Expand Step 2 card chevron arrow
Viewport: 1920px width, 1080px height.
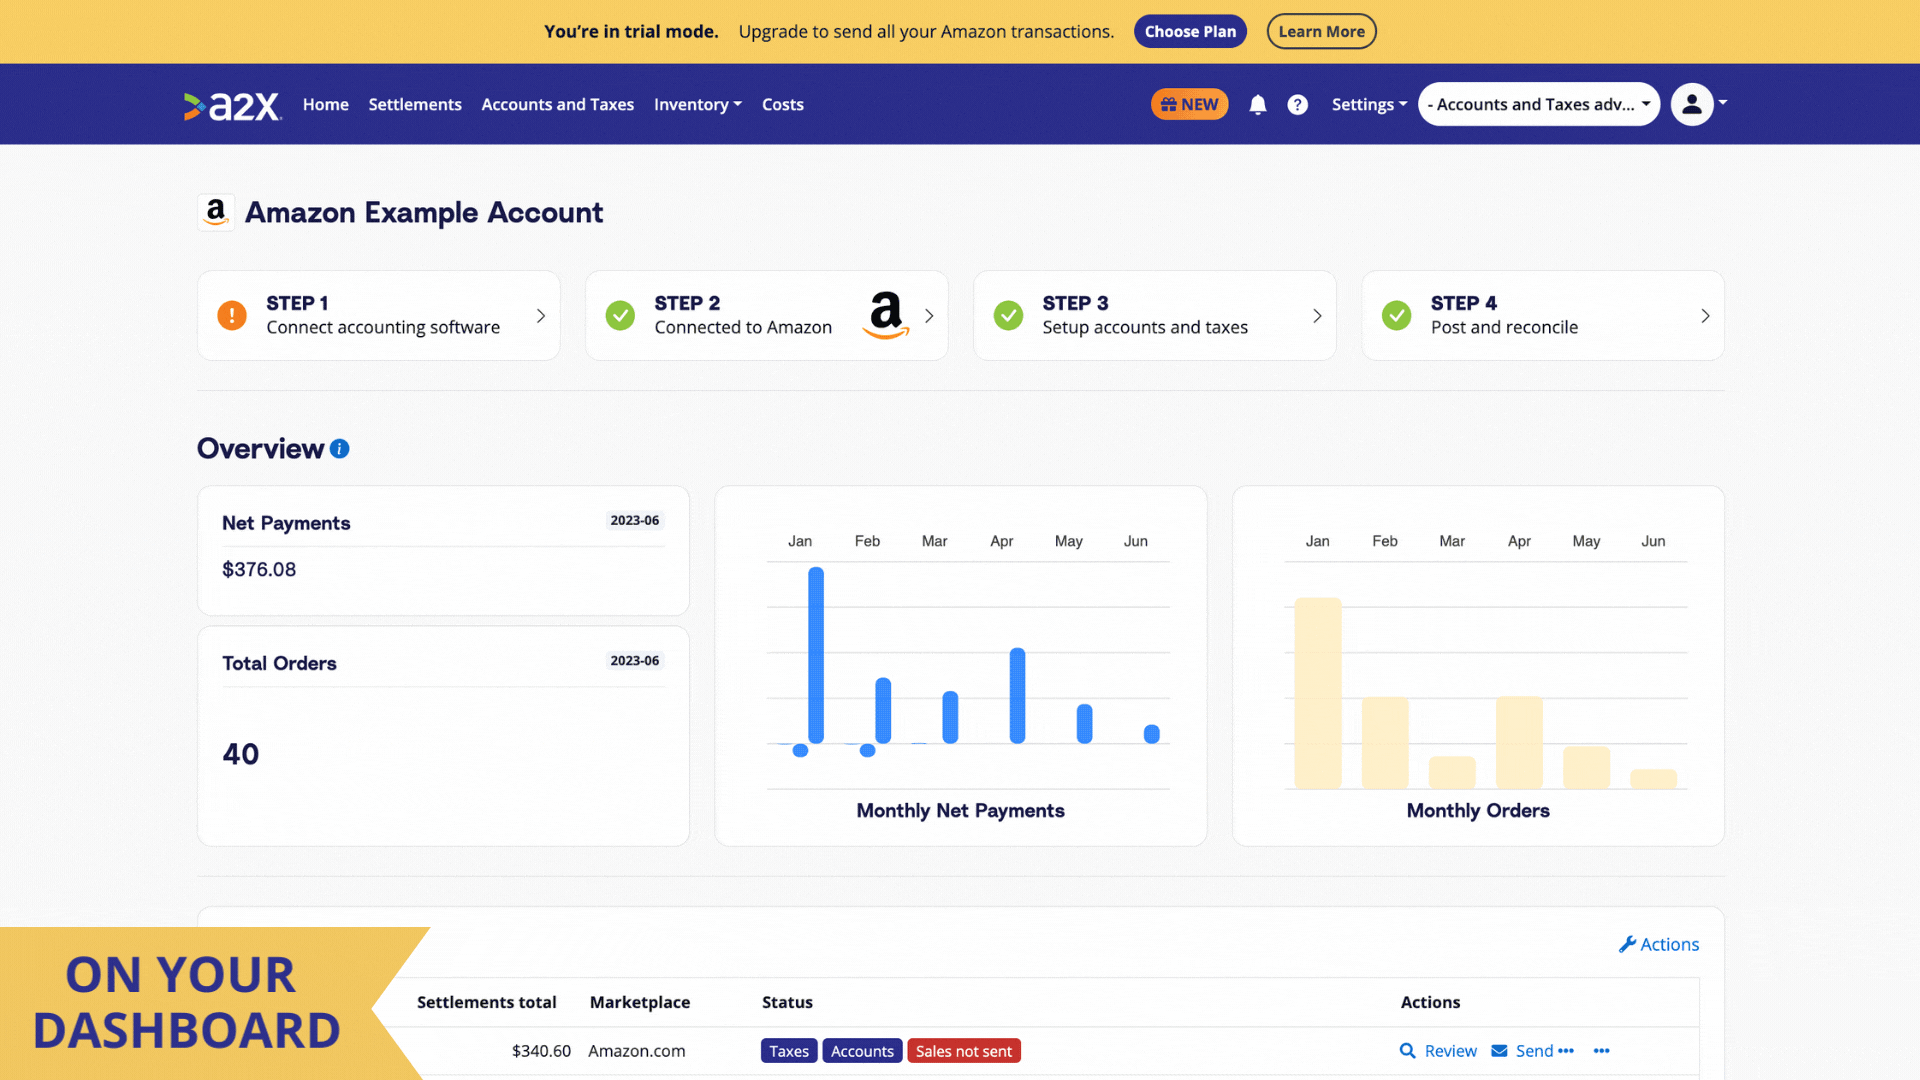(x=929, y=316)
